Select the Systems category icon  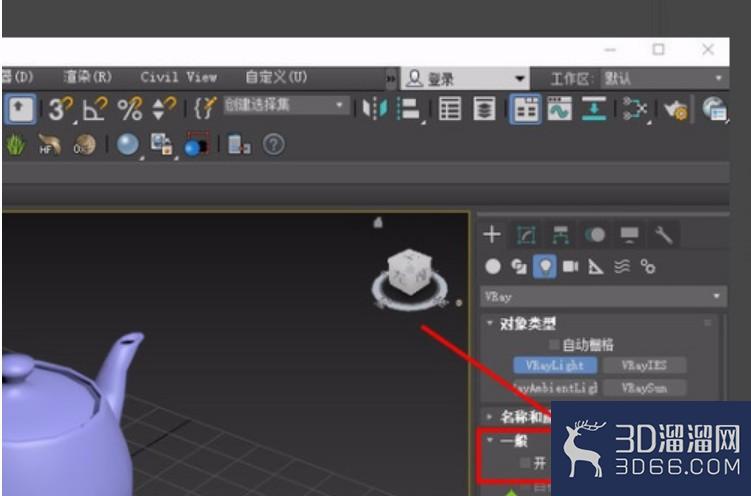pyautogui.click(x=648, y=267)
